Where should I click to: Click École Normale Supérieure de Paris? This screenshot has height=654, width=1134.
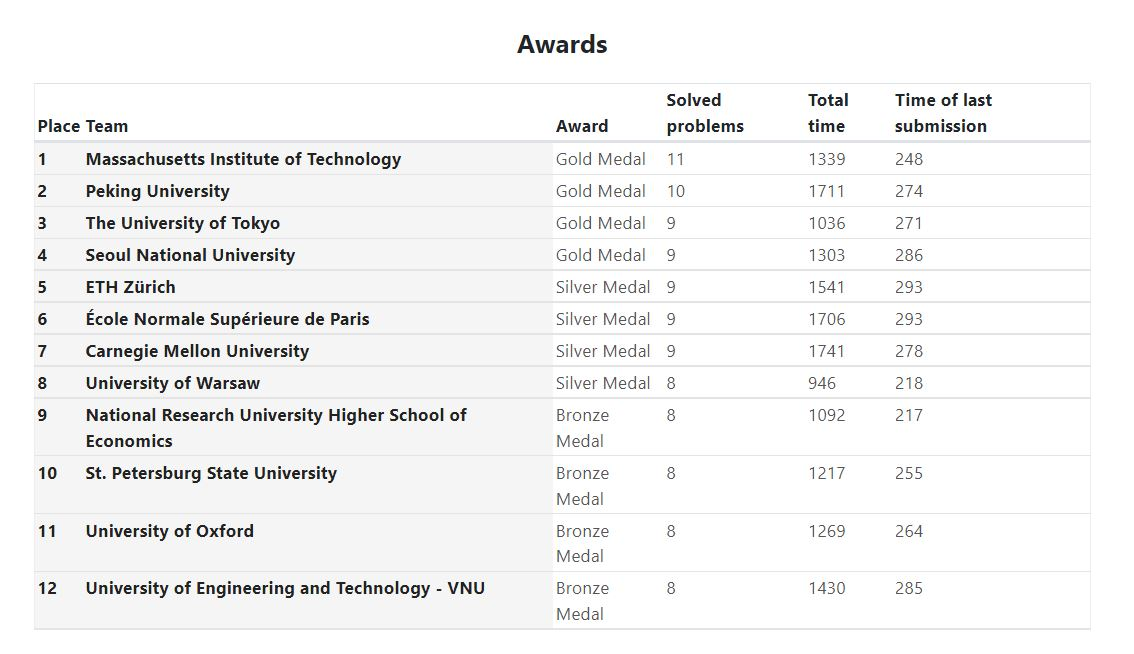(x=227, y=319)
